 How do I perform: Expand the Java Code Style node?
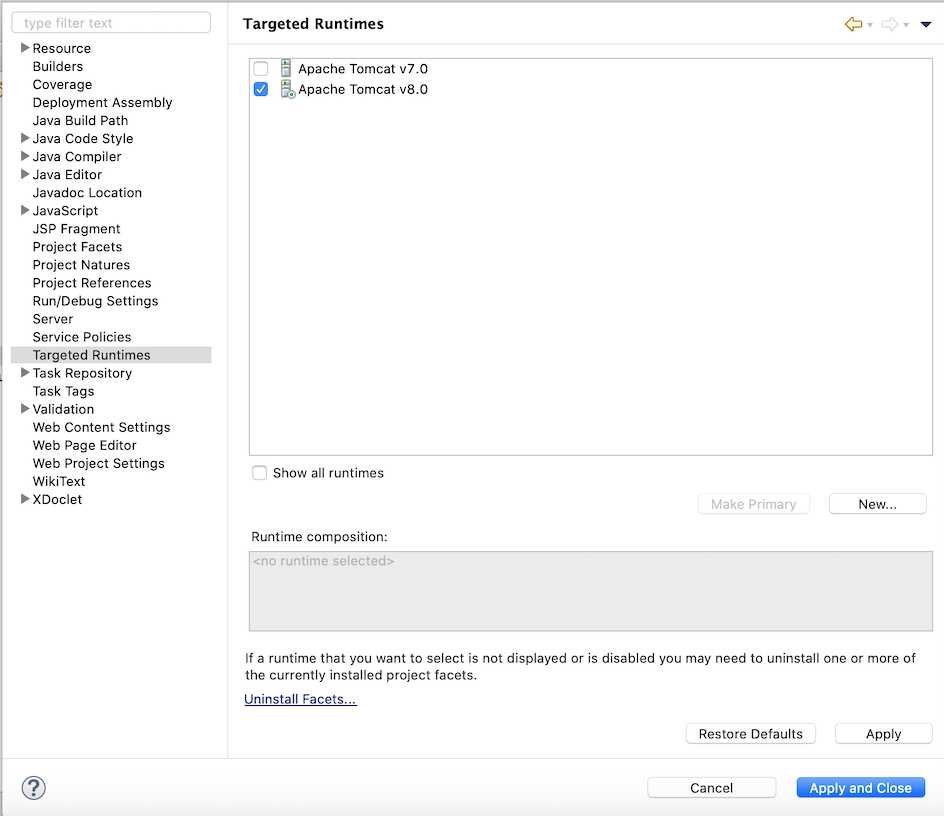point(25,138)
